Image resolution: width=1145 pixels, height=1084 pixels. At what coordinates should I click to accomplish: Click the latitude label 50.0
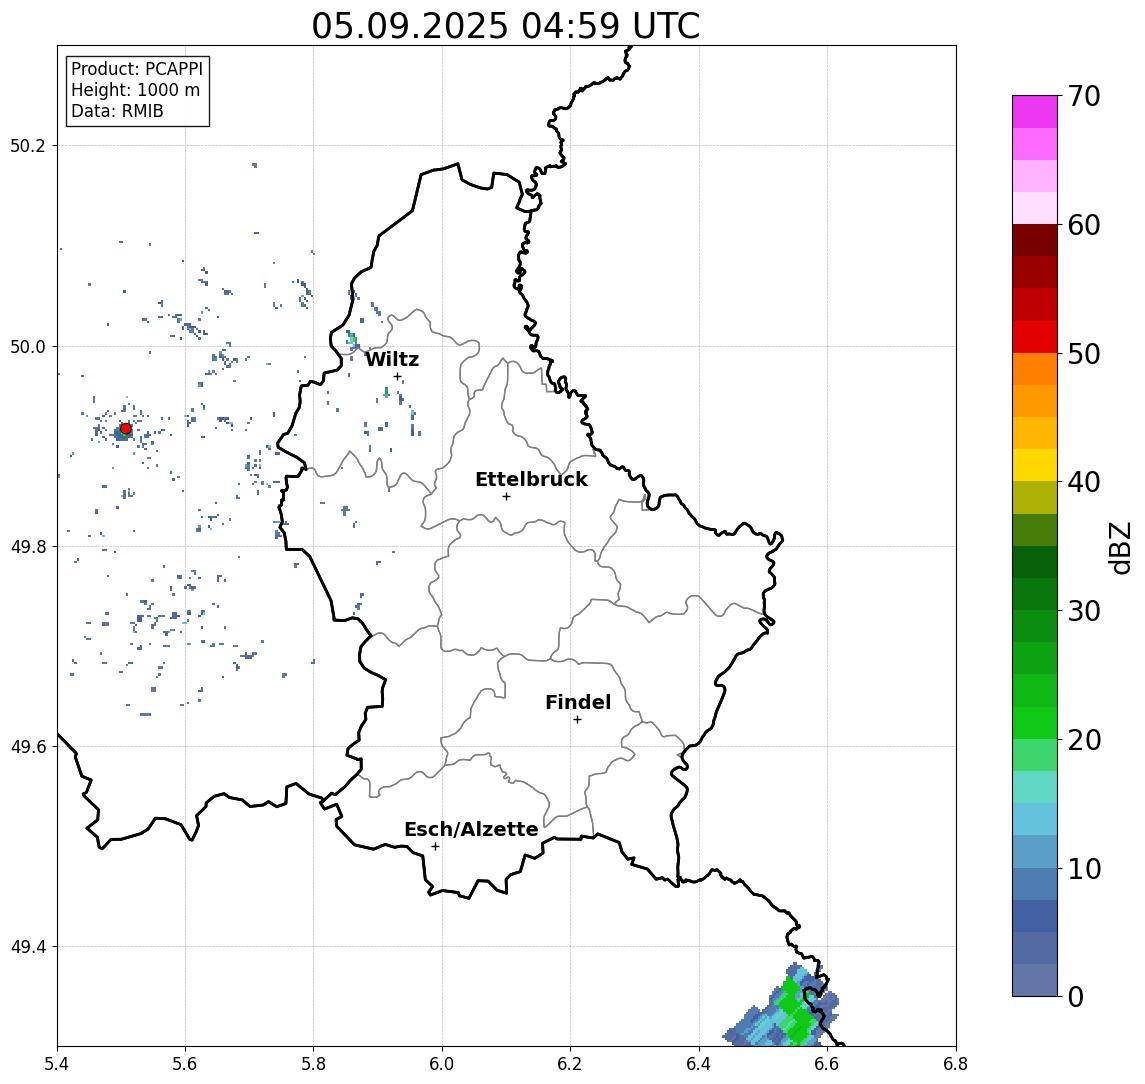(28, 346)
